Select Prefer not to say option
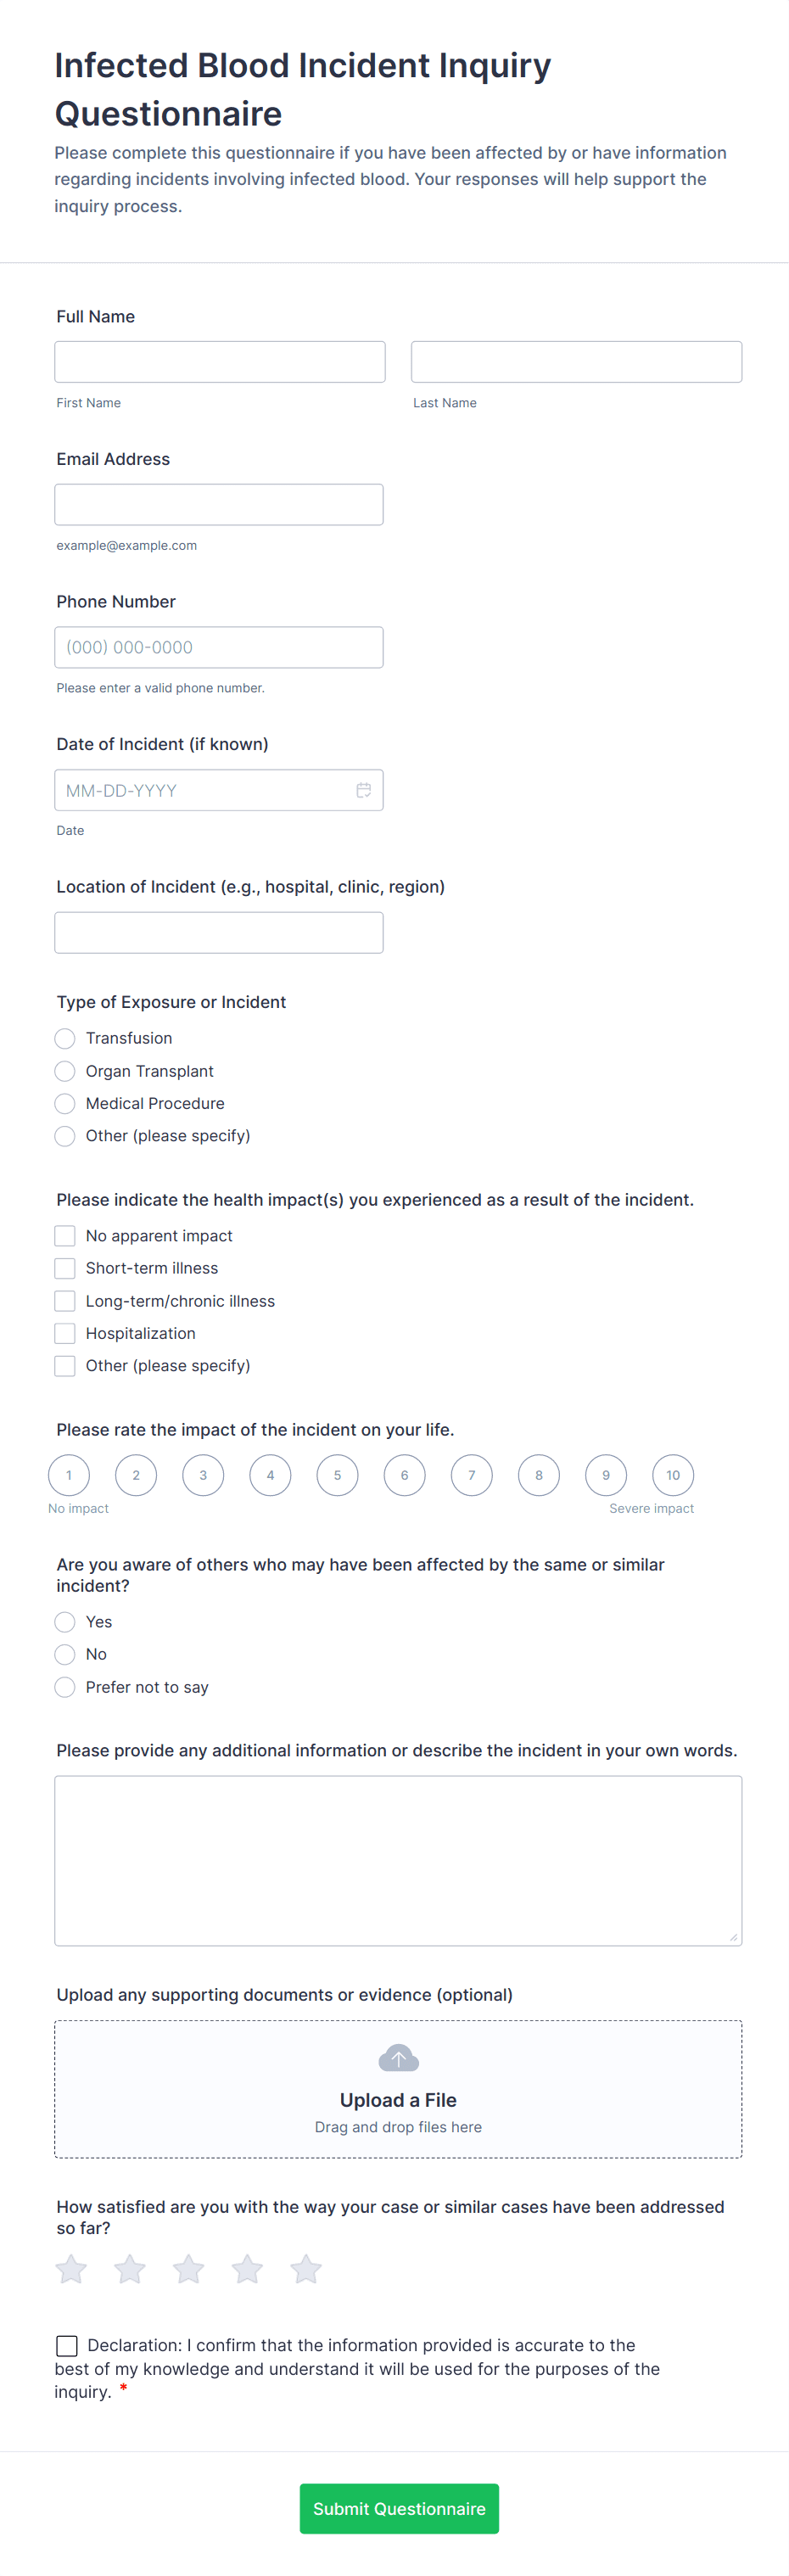Screen dimensions: 789x2576 point(65,1687)
